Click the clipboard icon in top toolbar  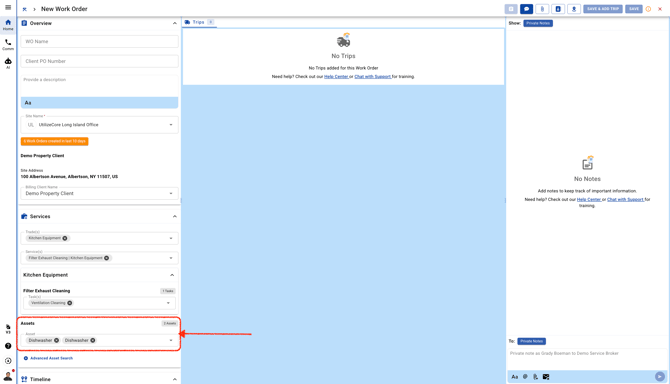pos(511,9)
